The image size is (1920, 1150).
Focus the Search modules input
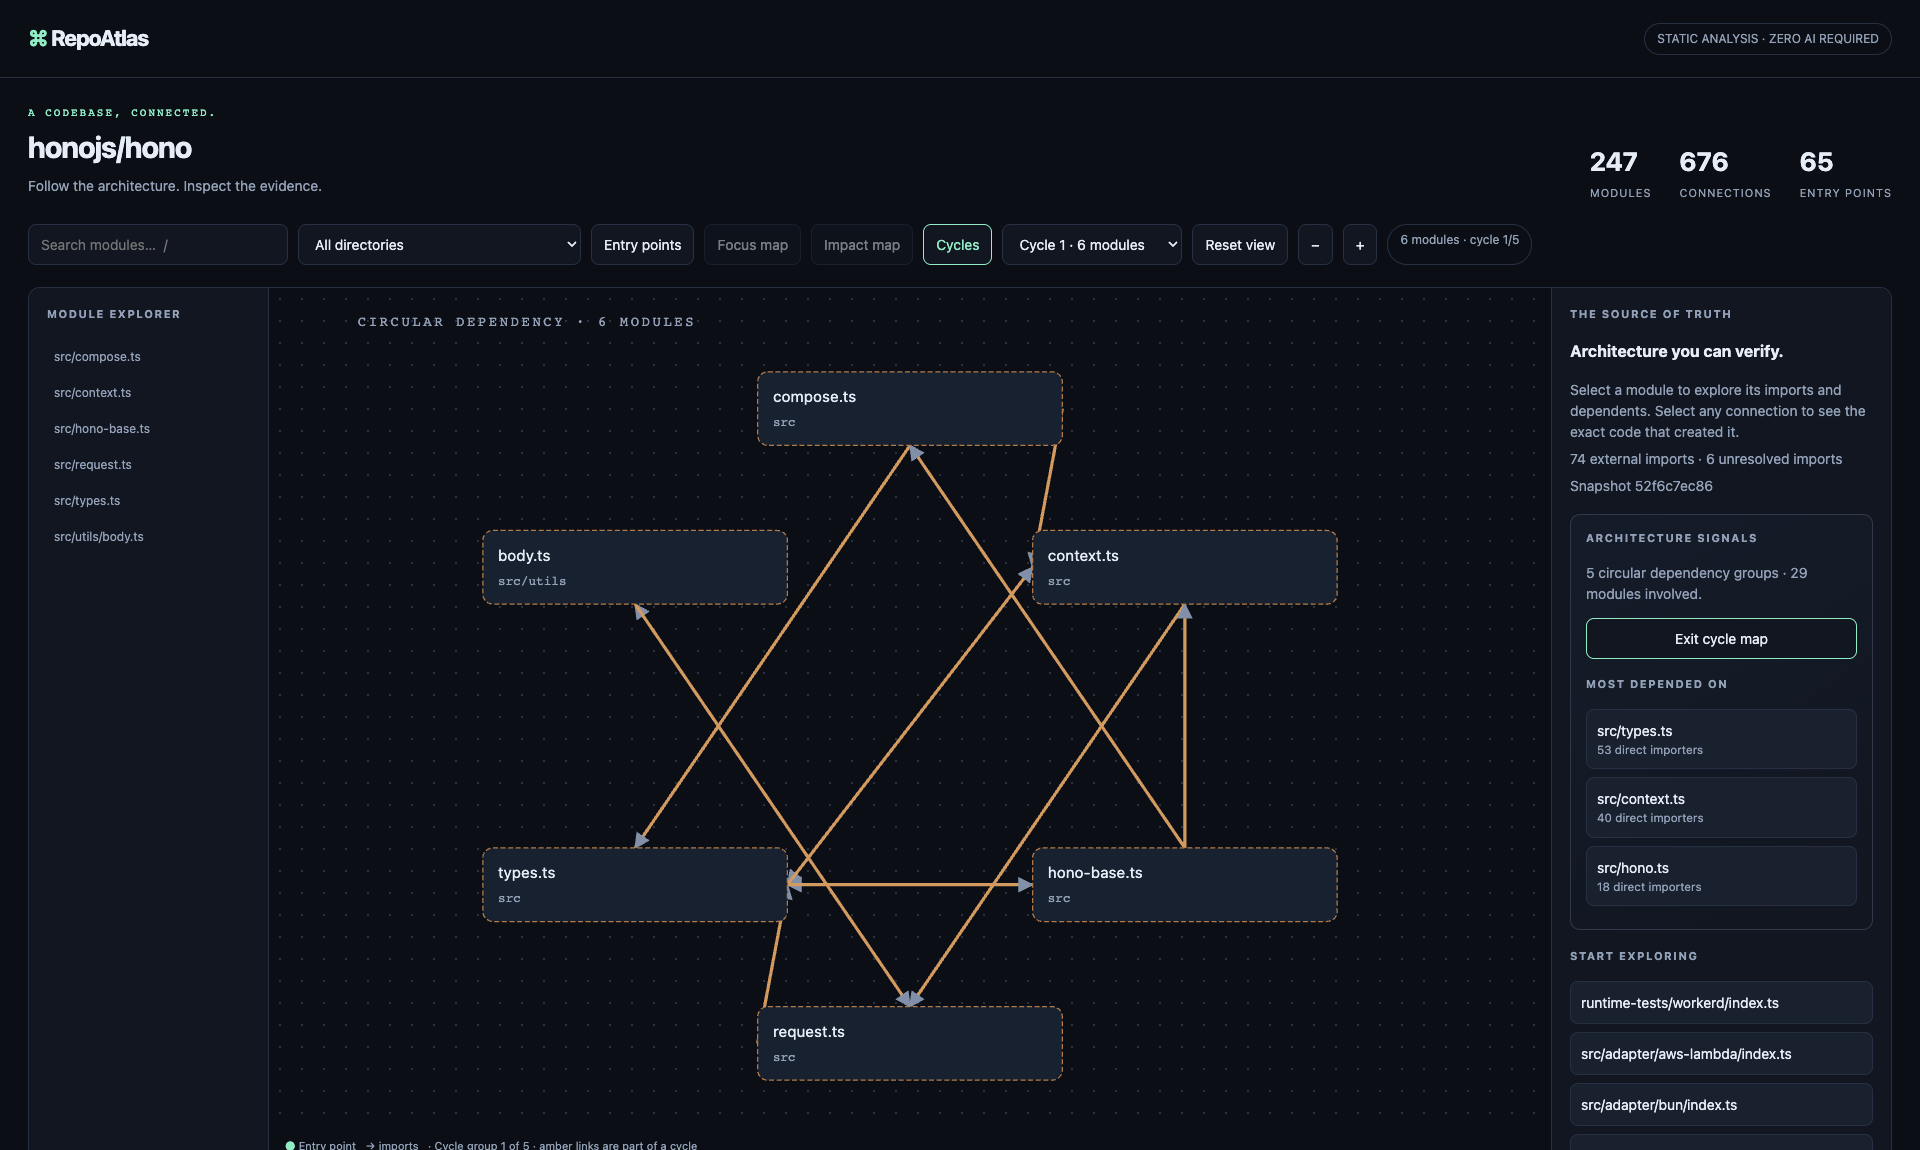click(x=158, y=245)
